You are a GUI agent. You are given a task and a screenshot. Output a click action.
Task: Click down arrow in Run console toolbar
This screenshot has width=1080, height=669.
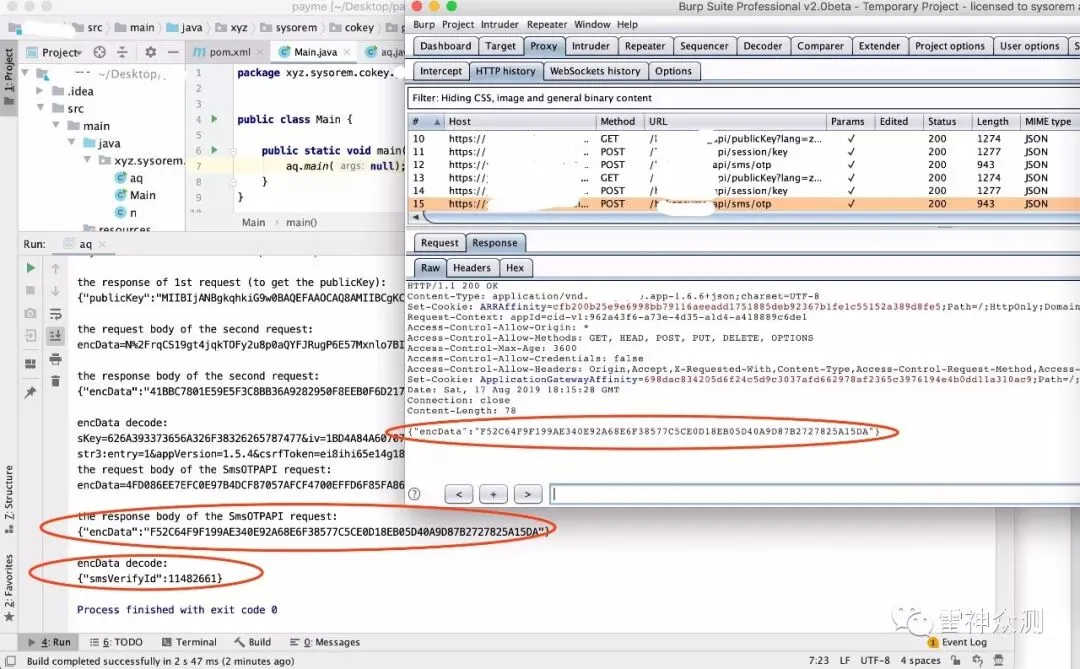56,291
